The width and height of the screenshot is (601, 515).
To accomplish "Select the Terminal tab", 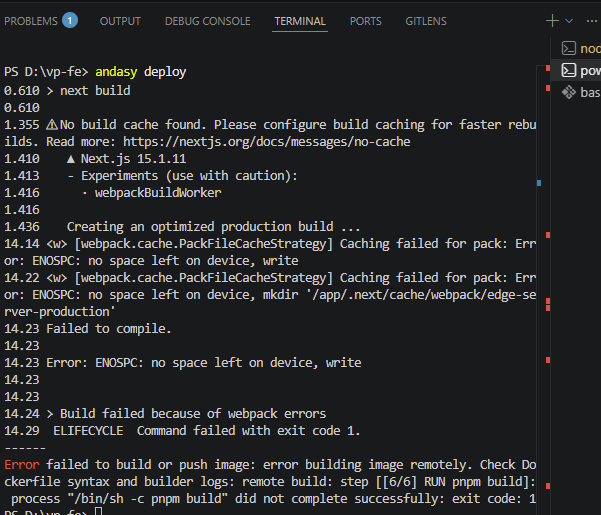I will (x=300, y=21).
